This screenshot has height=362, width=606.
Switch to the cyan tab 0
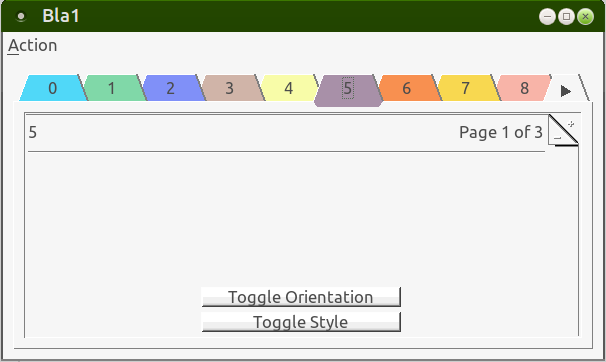[x=53, y=88]
